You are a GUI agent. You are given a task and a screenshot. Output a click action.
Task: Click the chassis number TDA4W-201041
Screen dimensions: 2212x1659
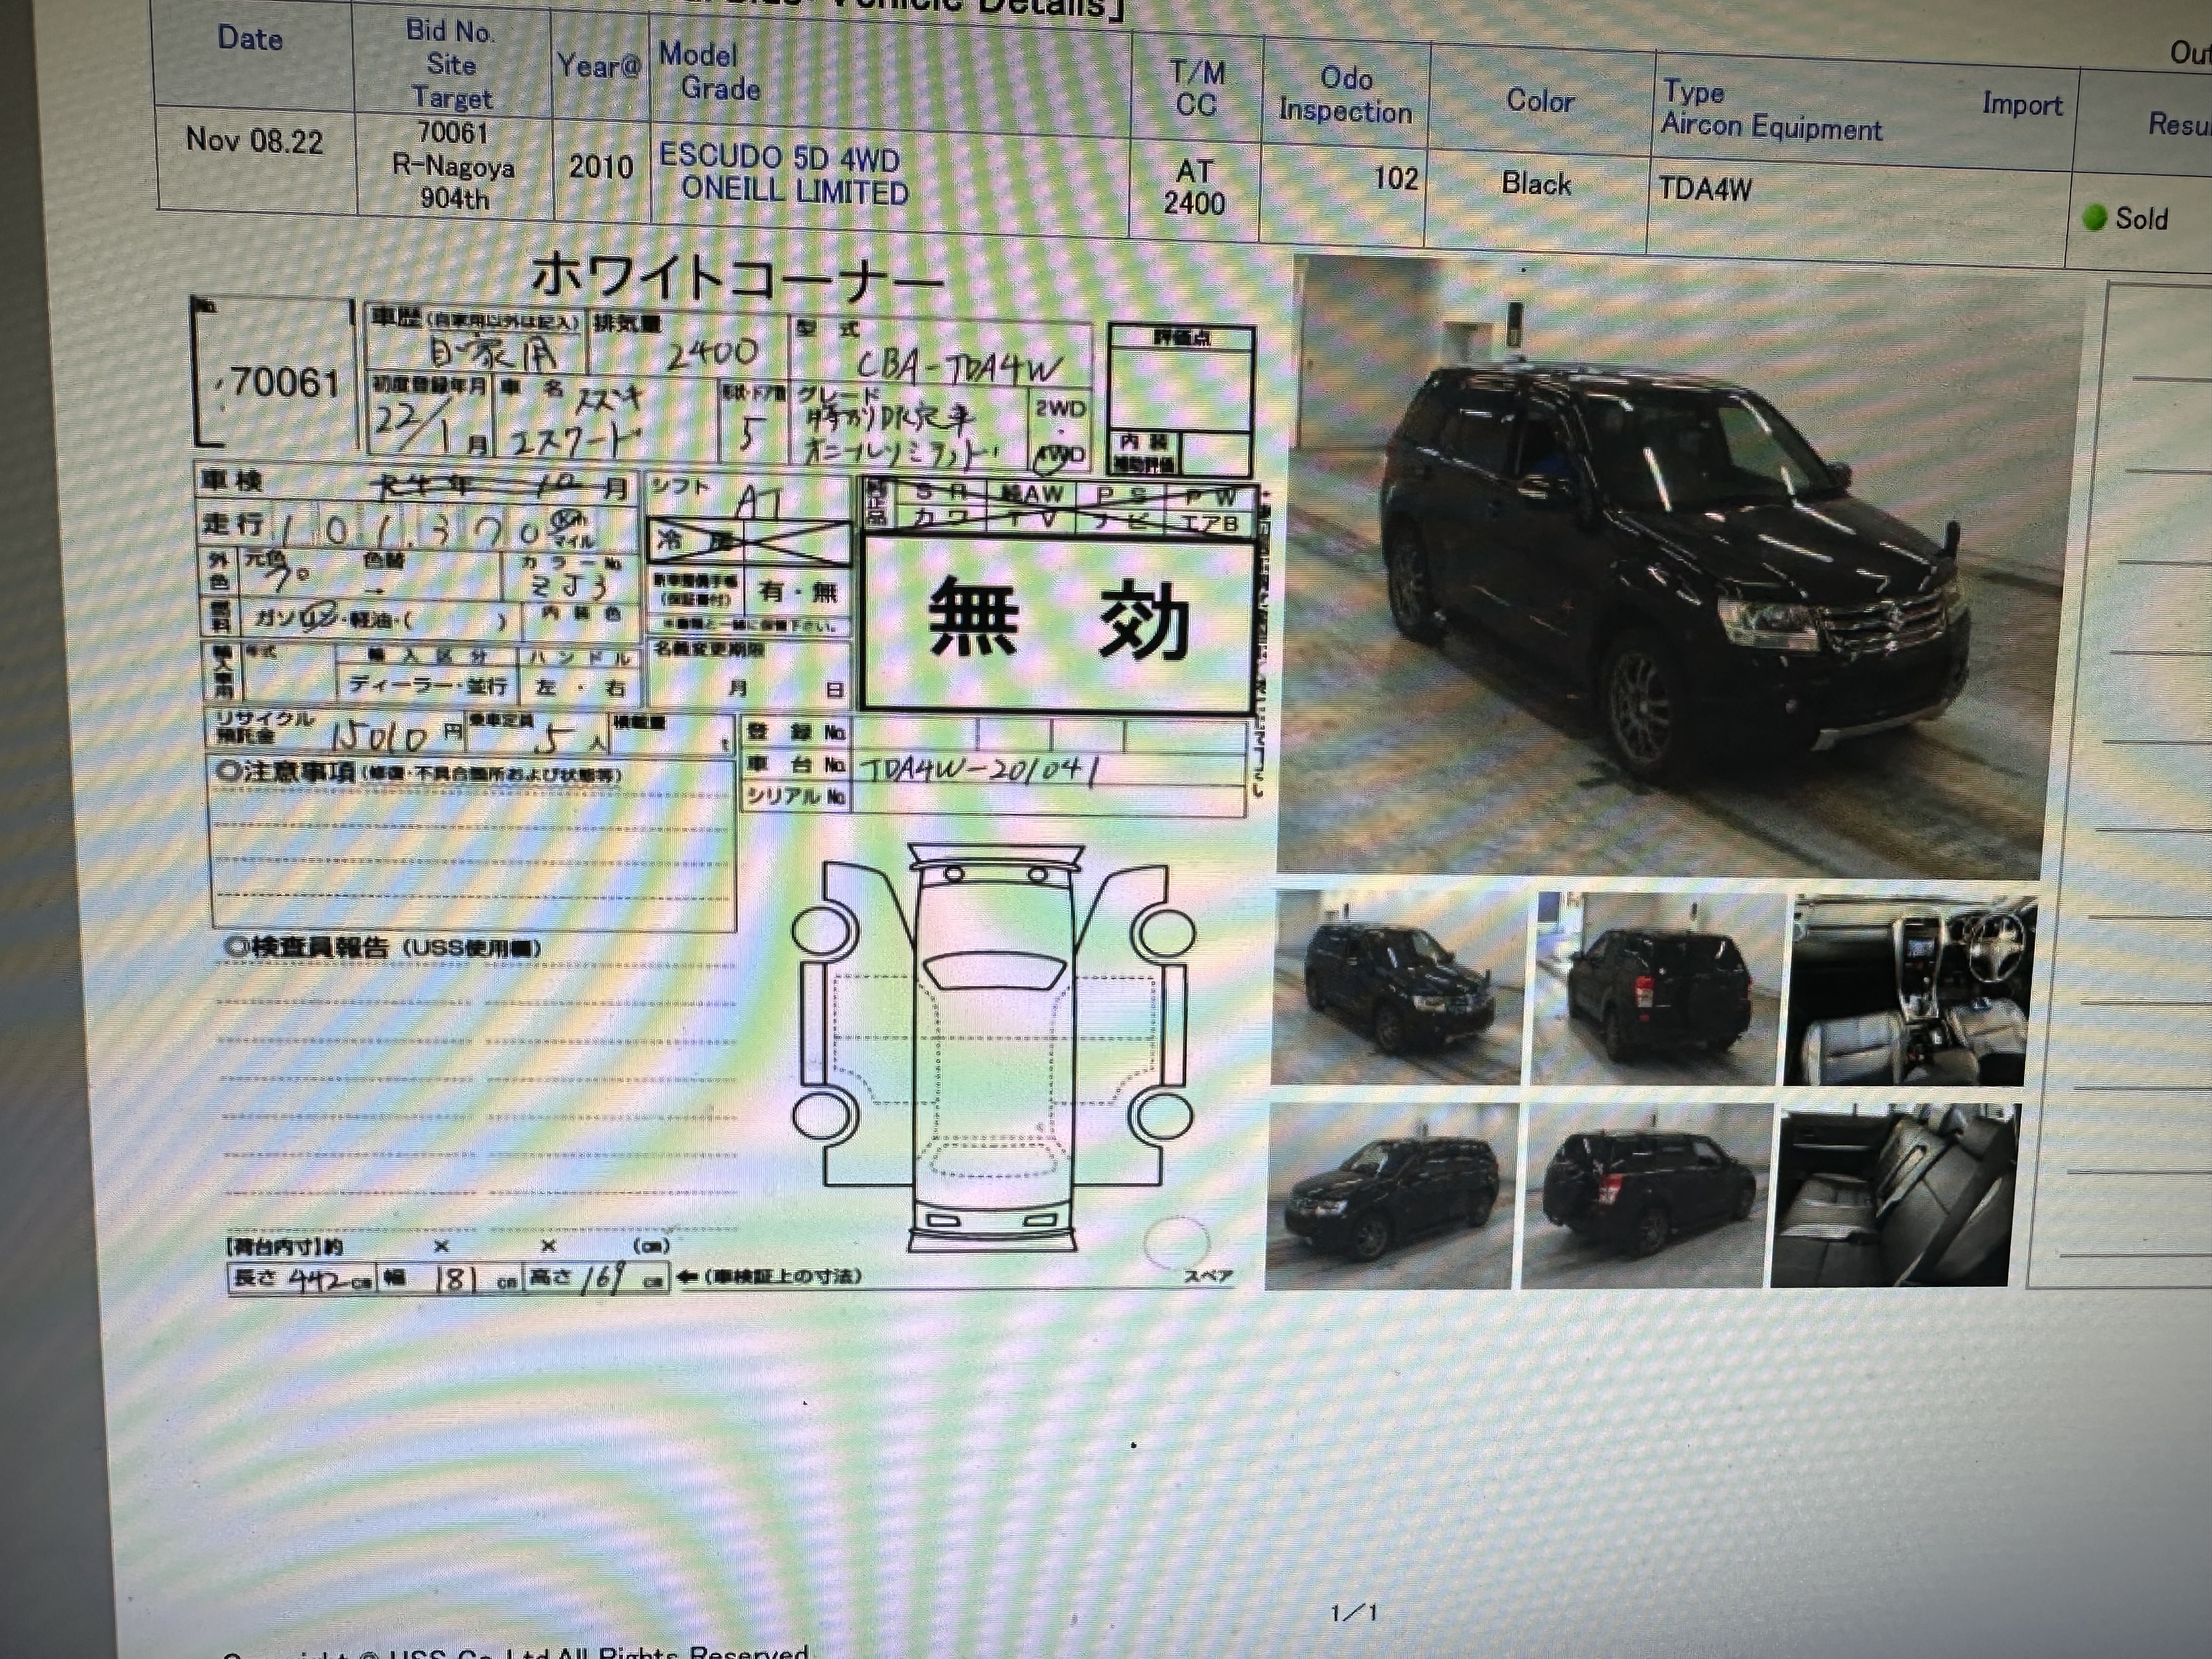click(980, 768)
